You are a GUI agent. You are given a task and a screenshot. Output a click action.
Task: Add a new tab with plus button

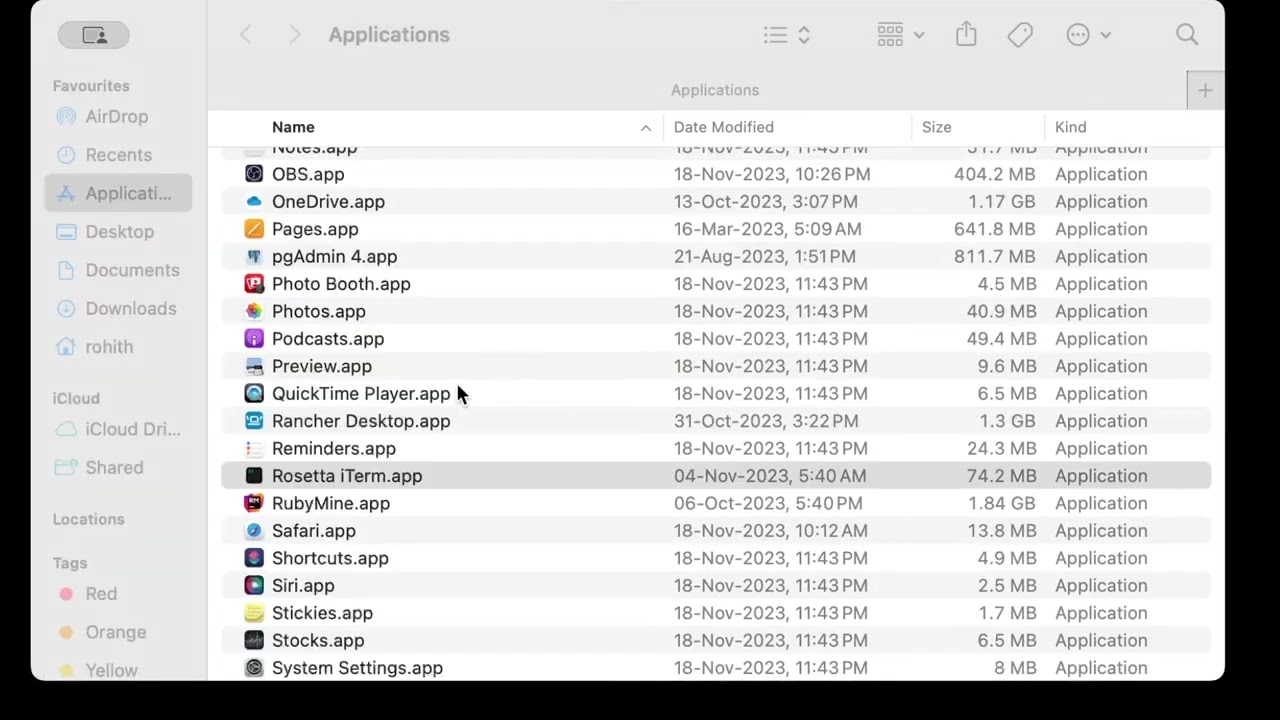tap(1205, 91)
